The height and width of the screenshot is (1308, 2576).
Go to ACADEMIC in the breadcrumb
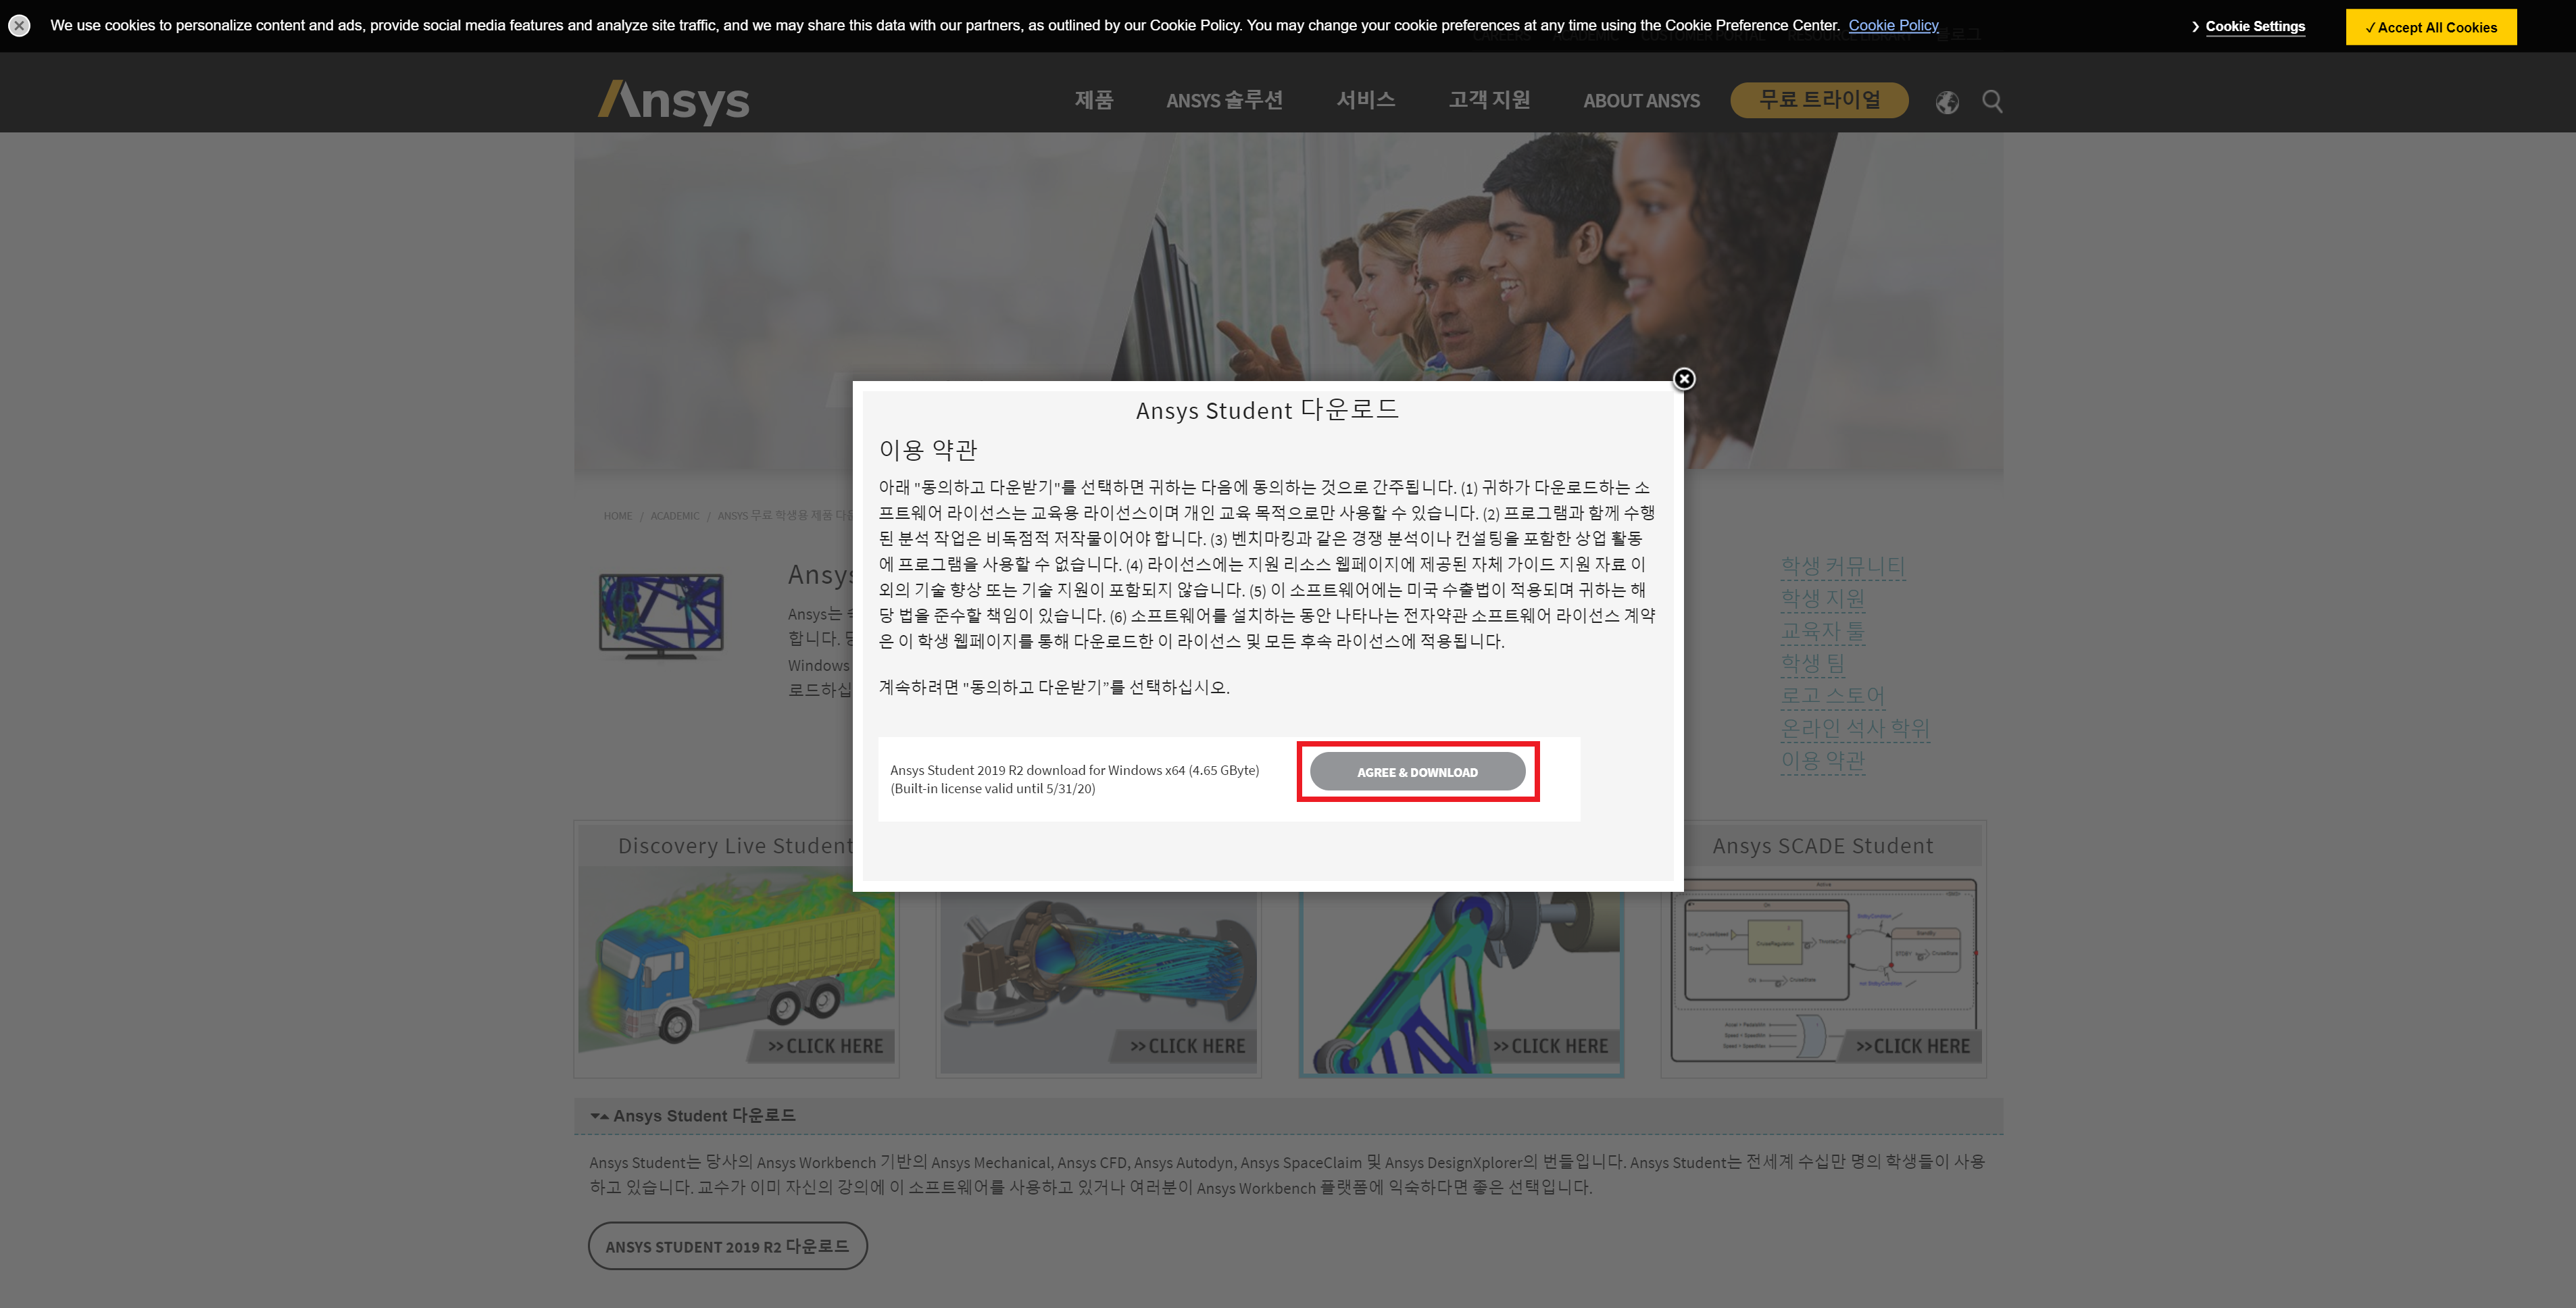674,516
